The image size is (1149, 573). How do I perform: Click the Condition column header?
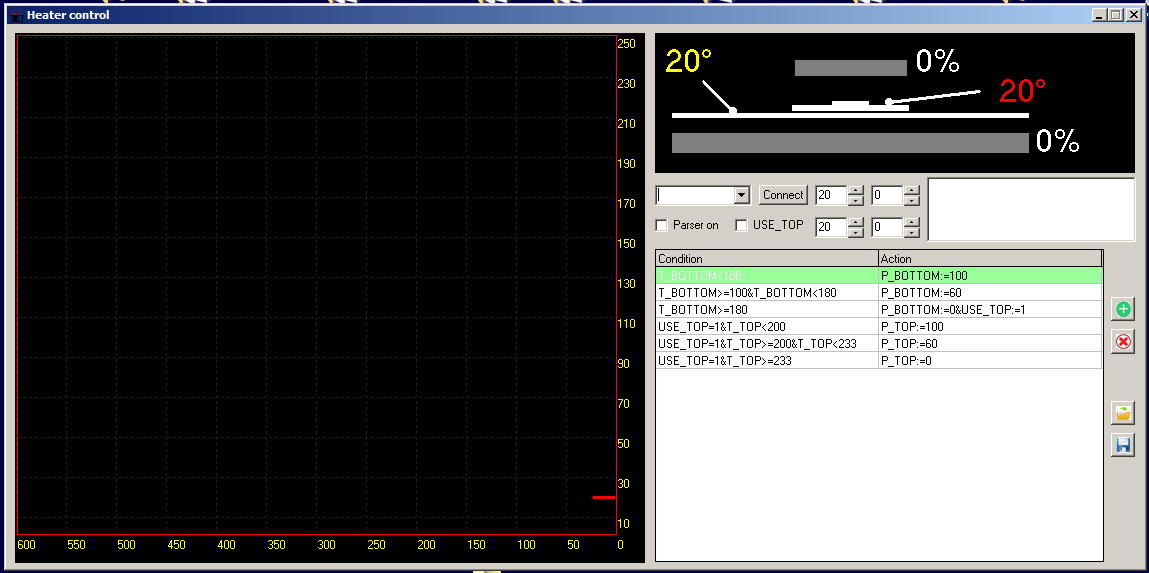coord(766,259)
